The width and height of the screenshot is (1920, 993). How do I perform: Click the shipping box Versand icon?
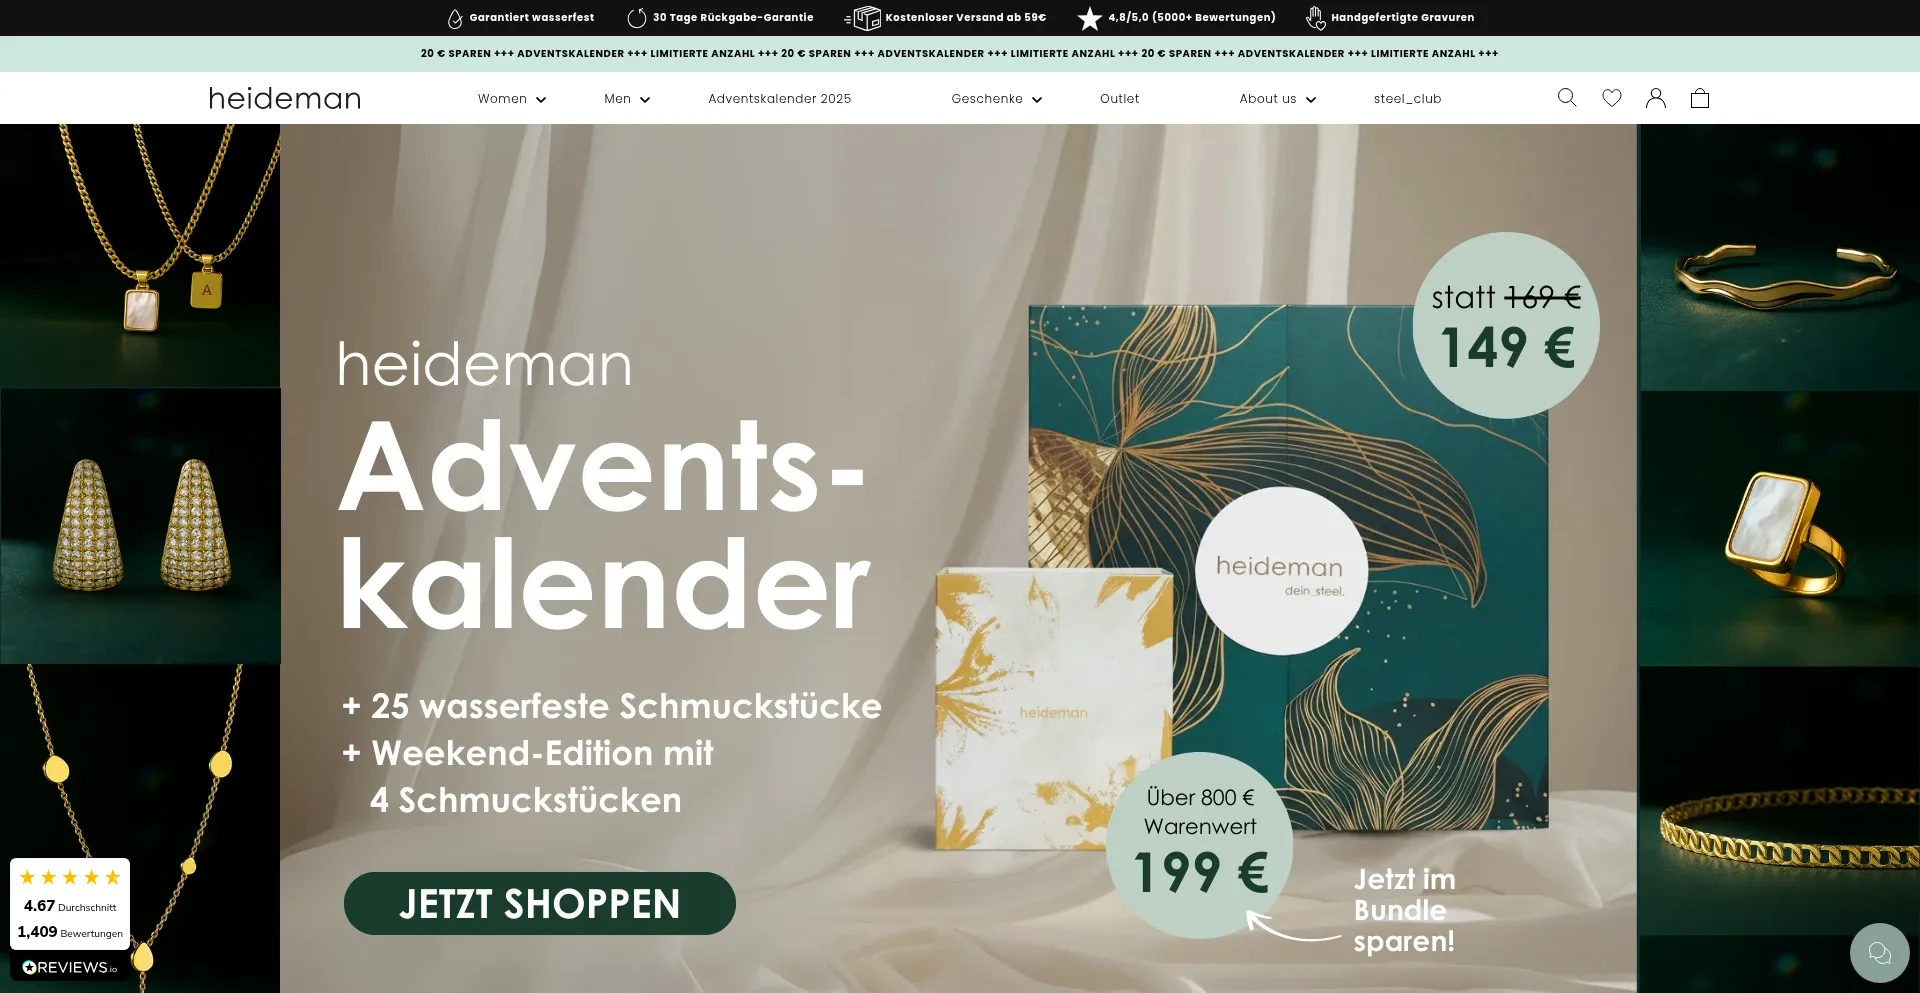coord(863,18)
